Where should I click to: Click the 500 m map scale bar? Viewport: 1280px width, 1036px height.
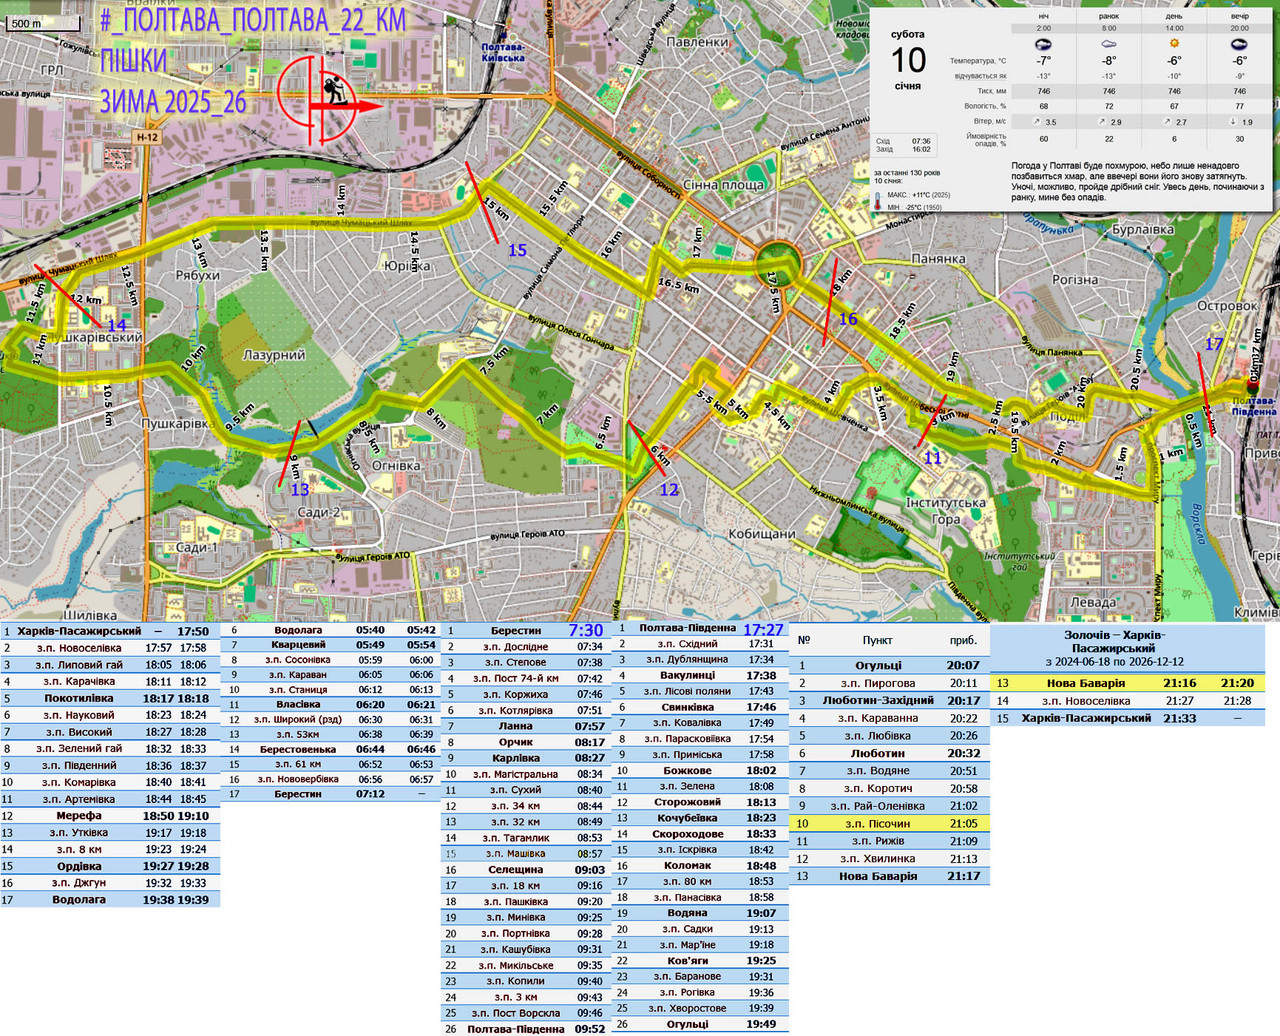tap(42, 23)
